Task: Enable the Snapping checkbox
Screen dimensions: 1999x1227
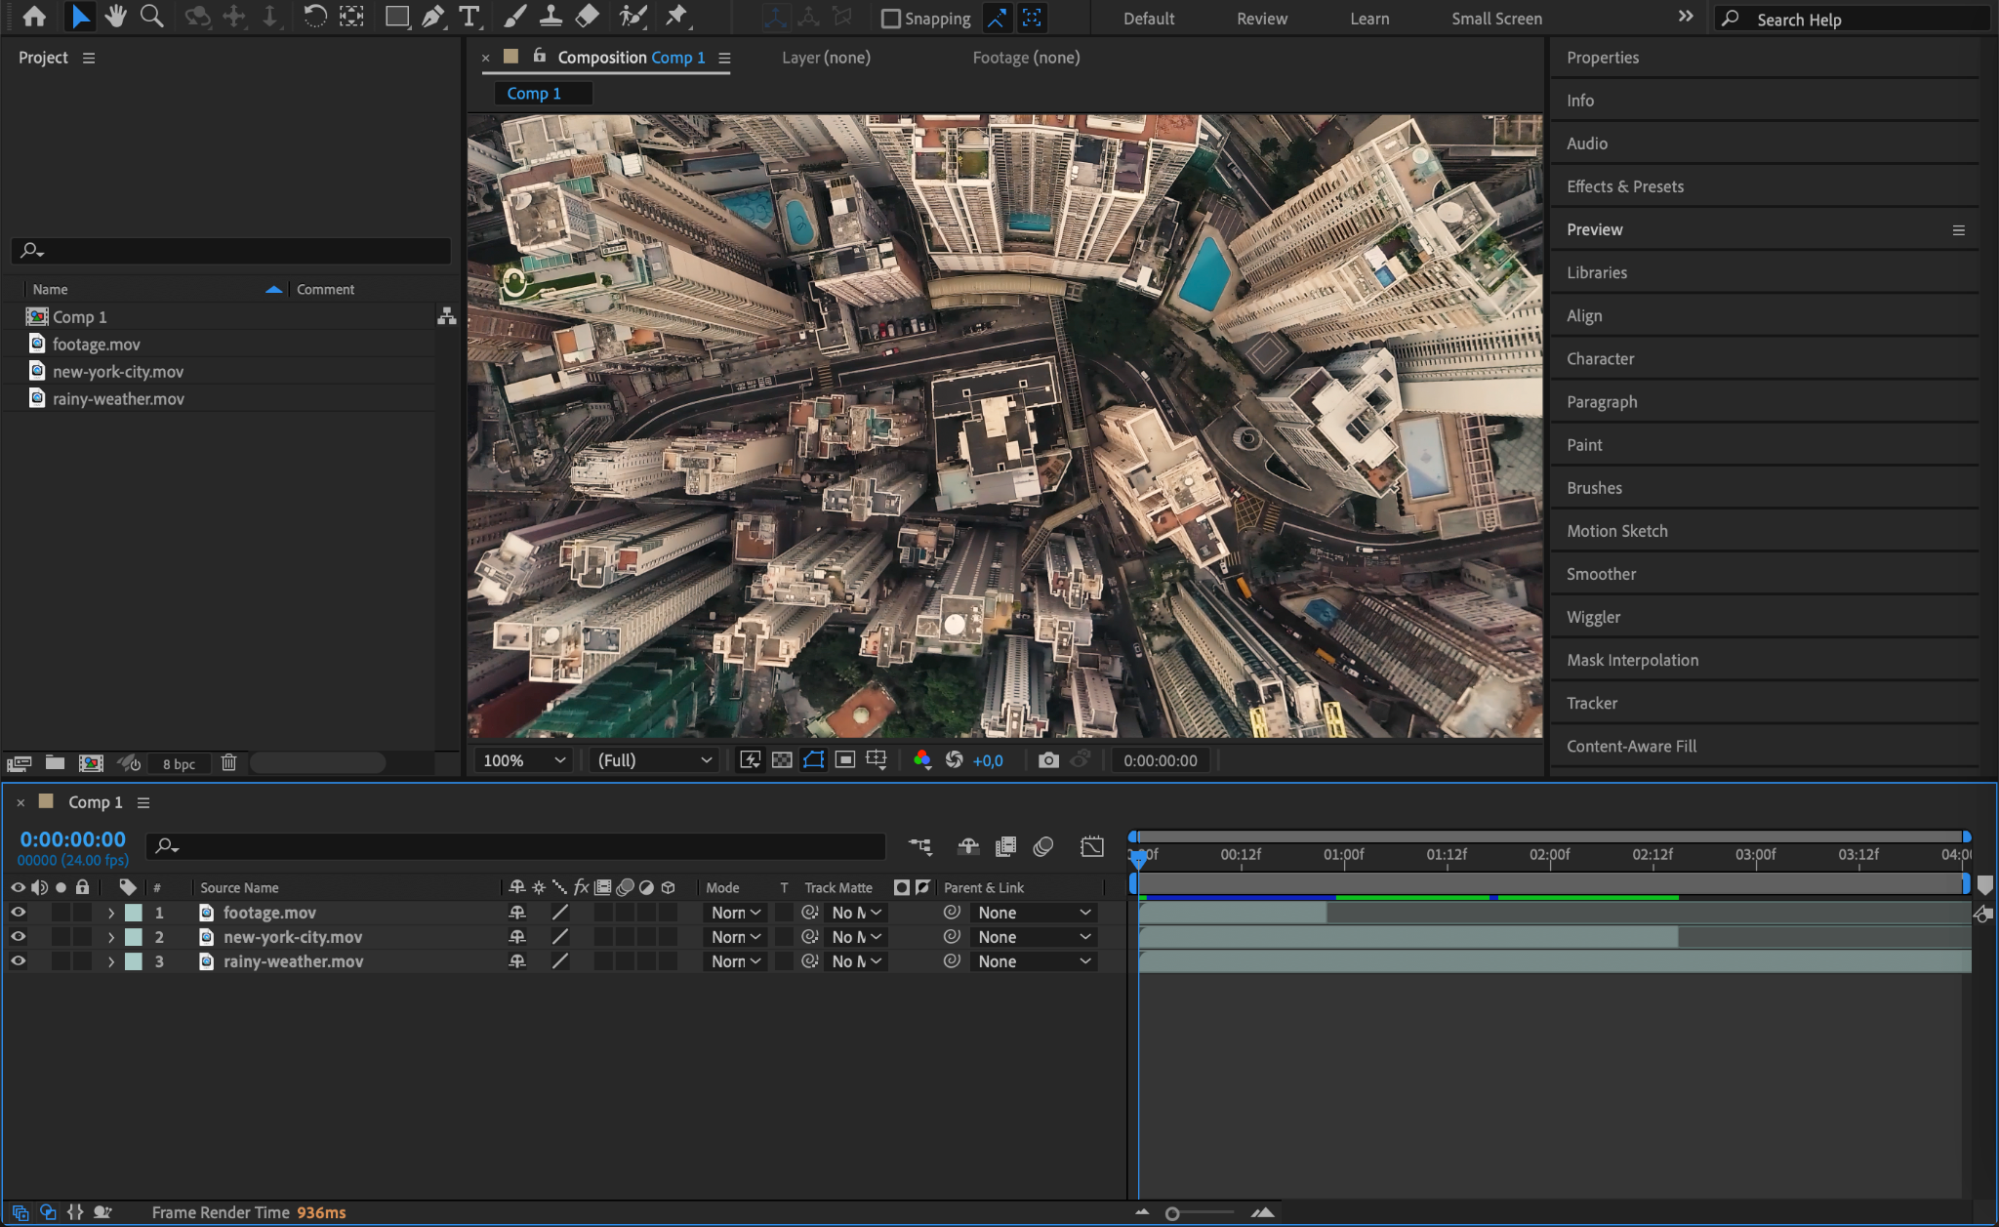Action: click(x=891, y=18)
